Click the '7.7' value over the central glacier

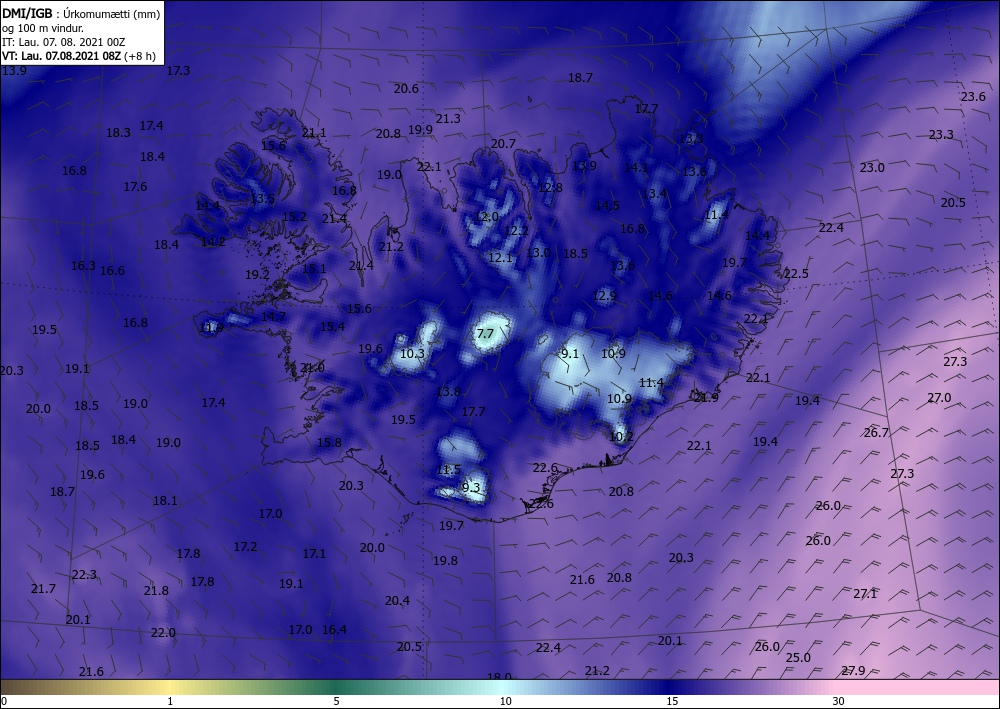485,333
